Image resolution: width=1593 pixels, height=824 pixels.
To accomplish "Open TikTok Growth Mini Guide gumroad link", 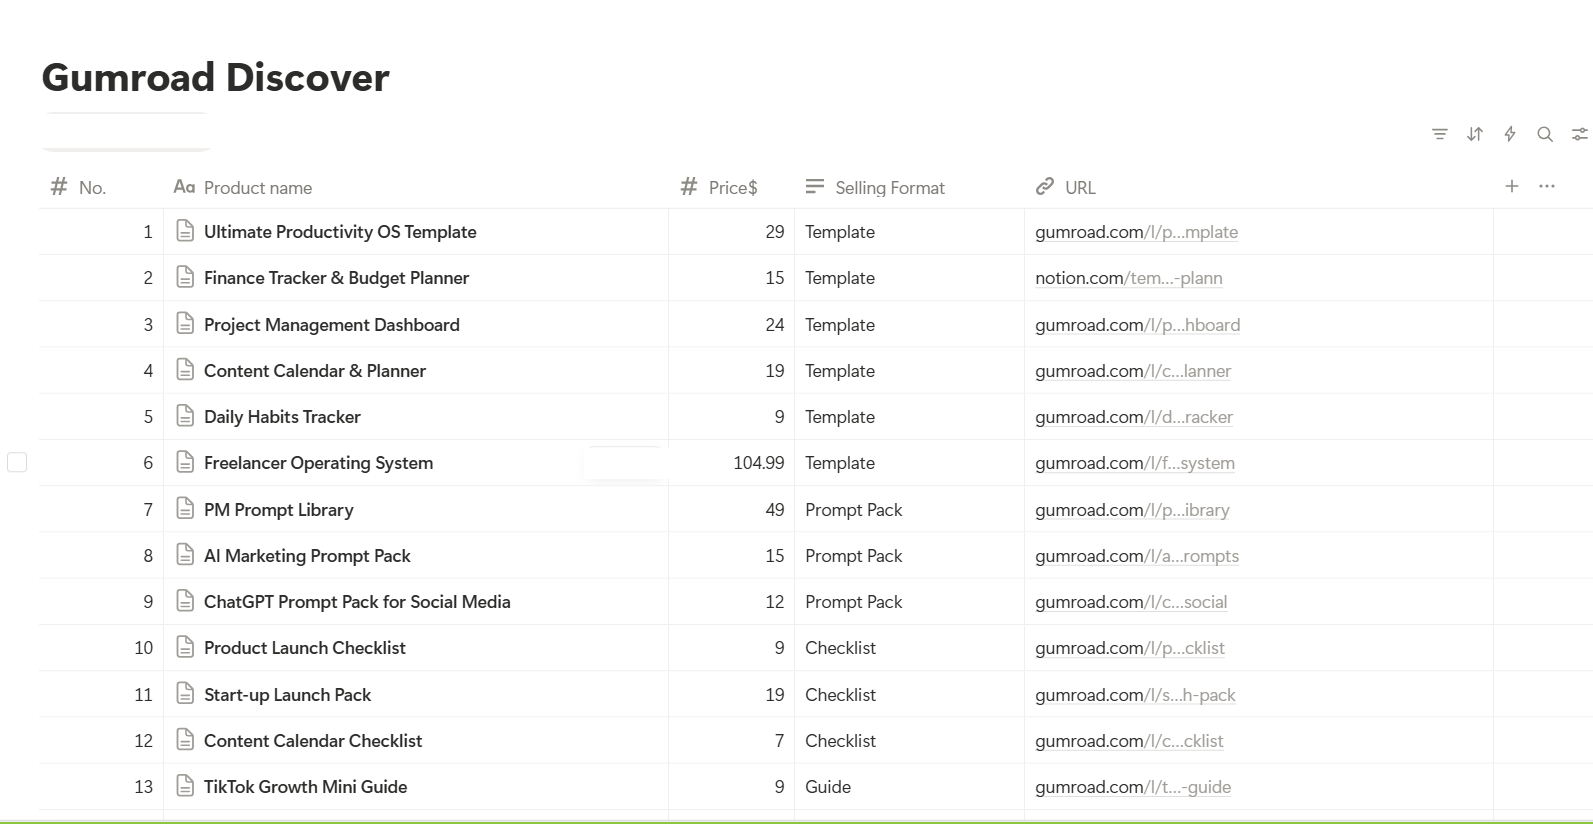I will point(1132,787).
